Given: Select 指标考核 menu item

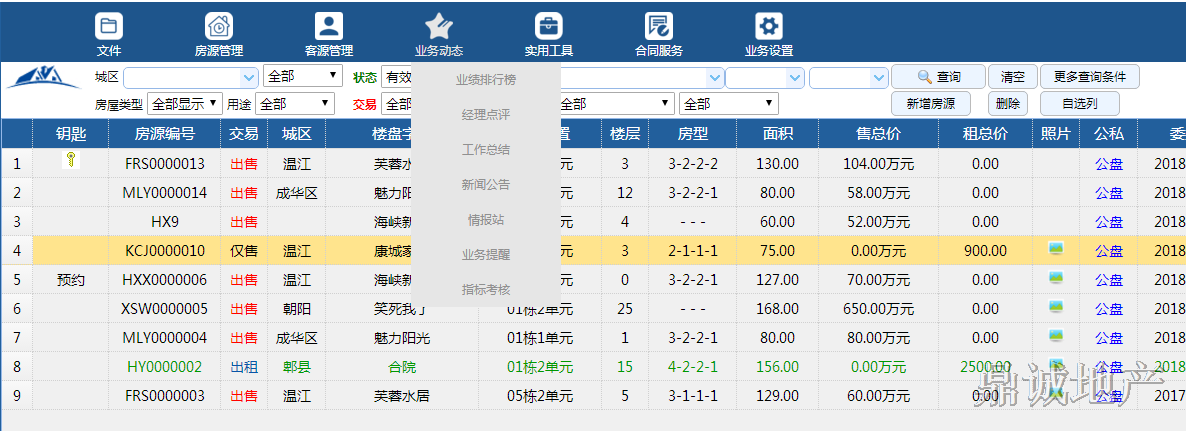Looking at the screenshot, I should click(x=486, y=290).
